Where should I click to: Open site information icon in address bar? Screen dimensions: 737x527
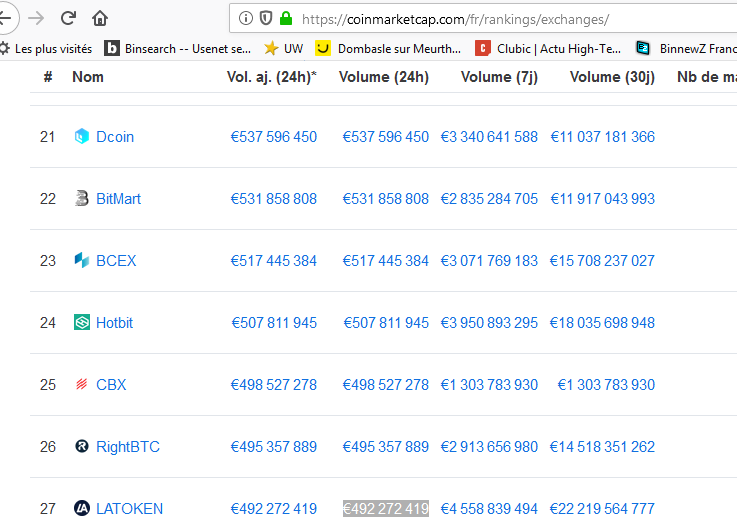pos(246,18)
